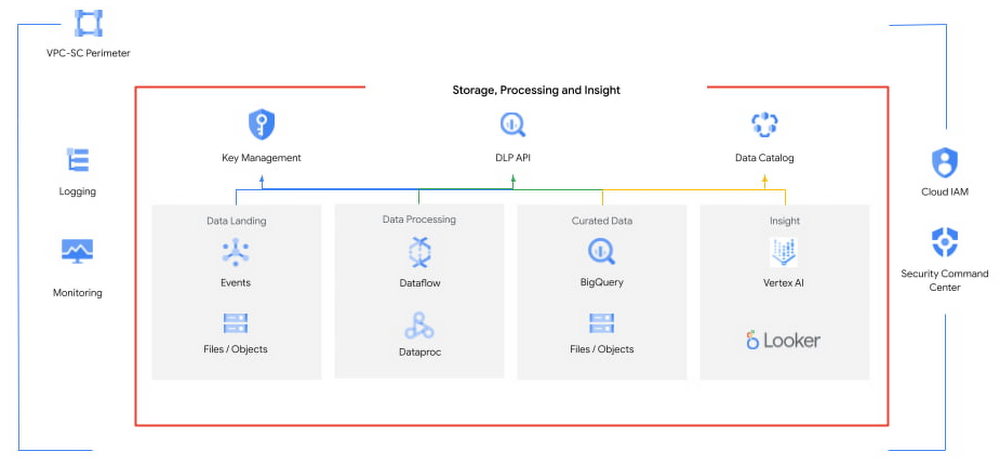
Task: Click the 'Key Management' label
Action: (x=261, y=158)
